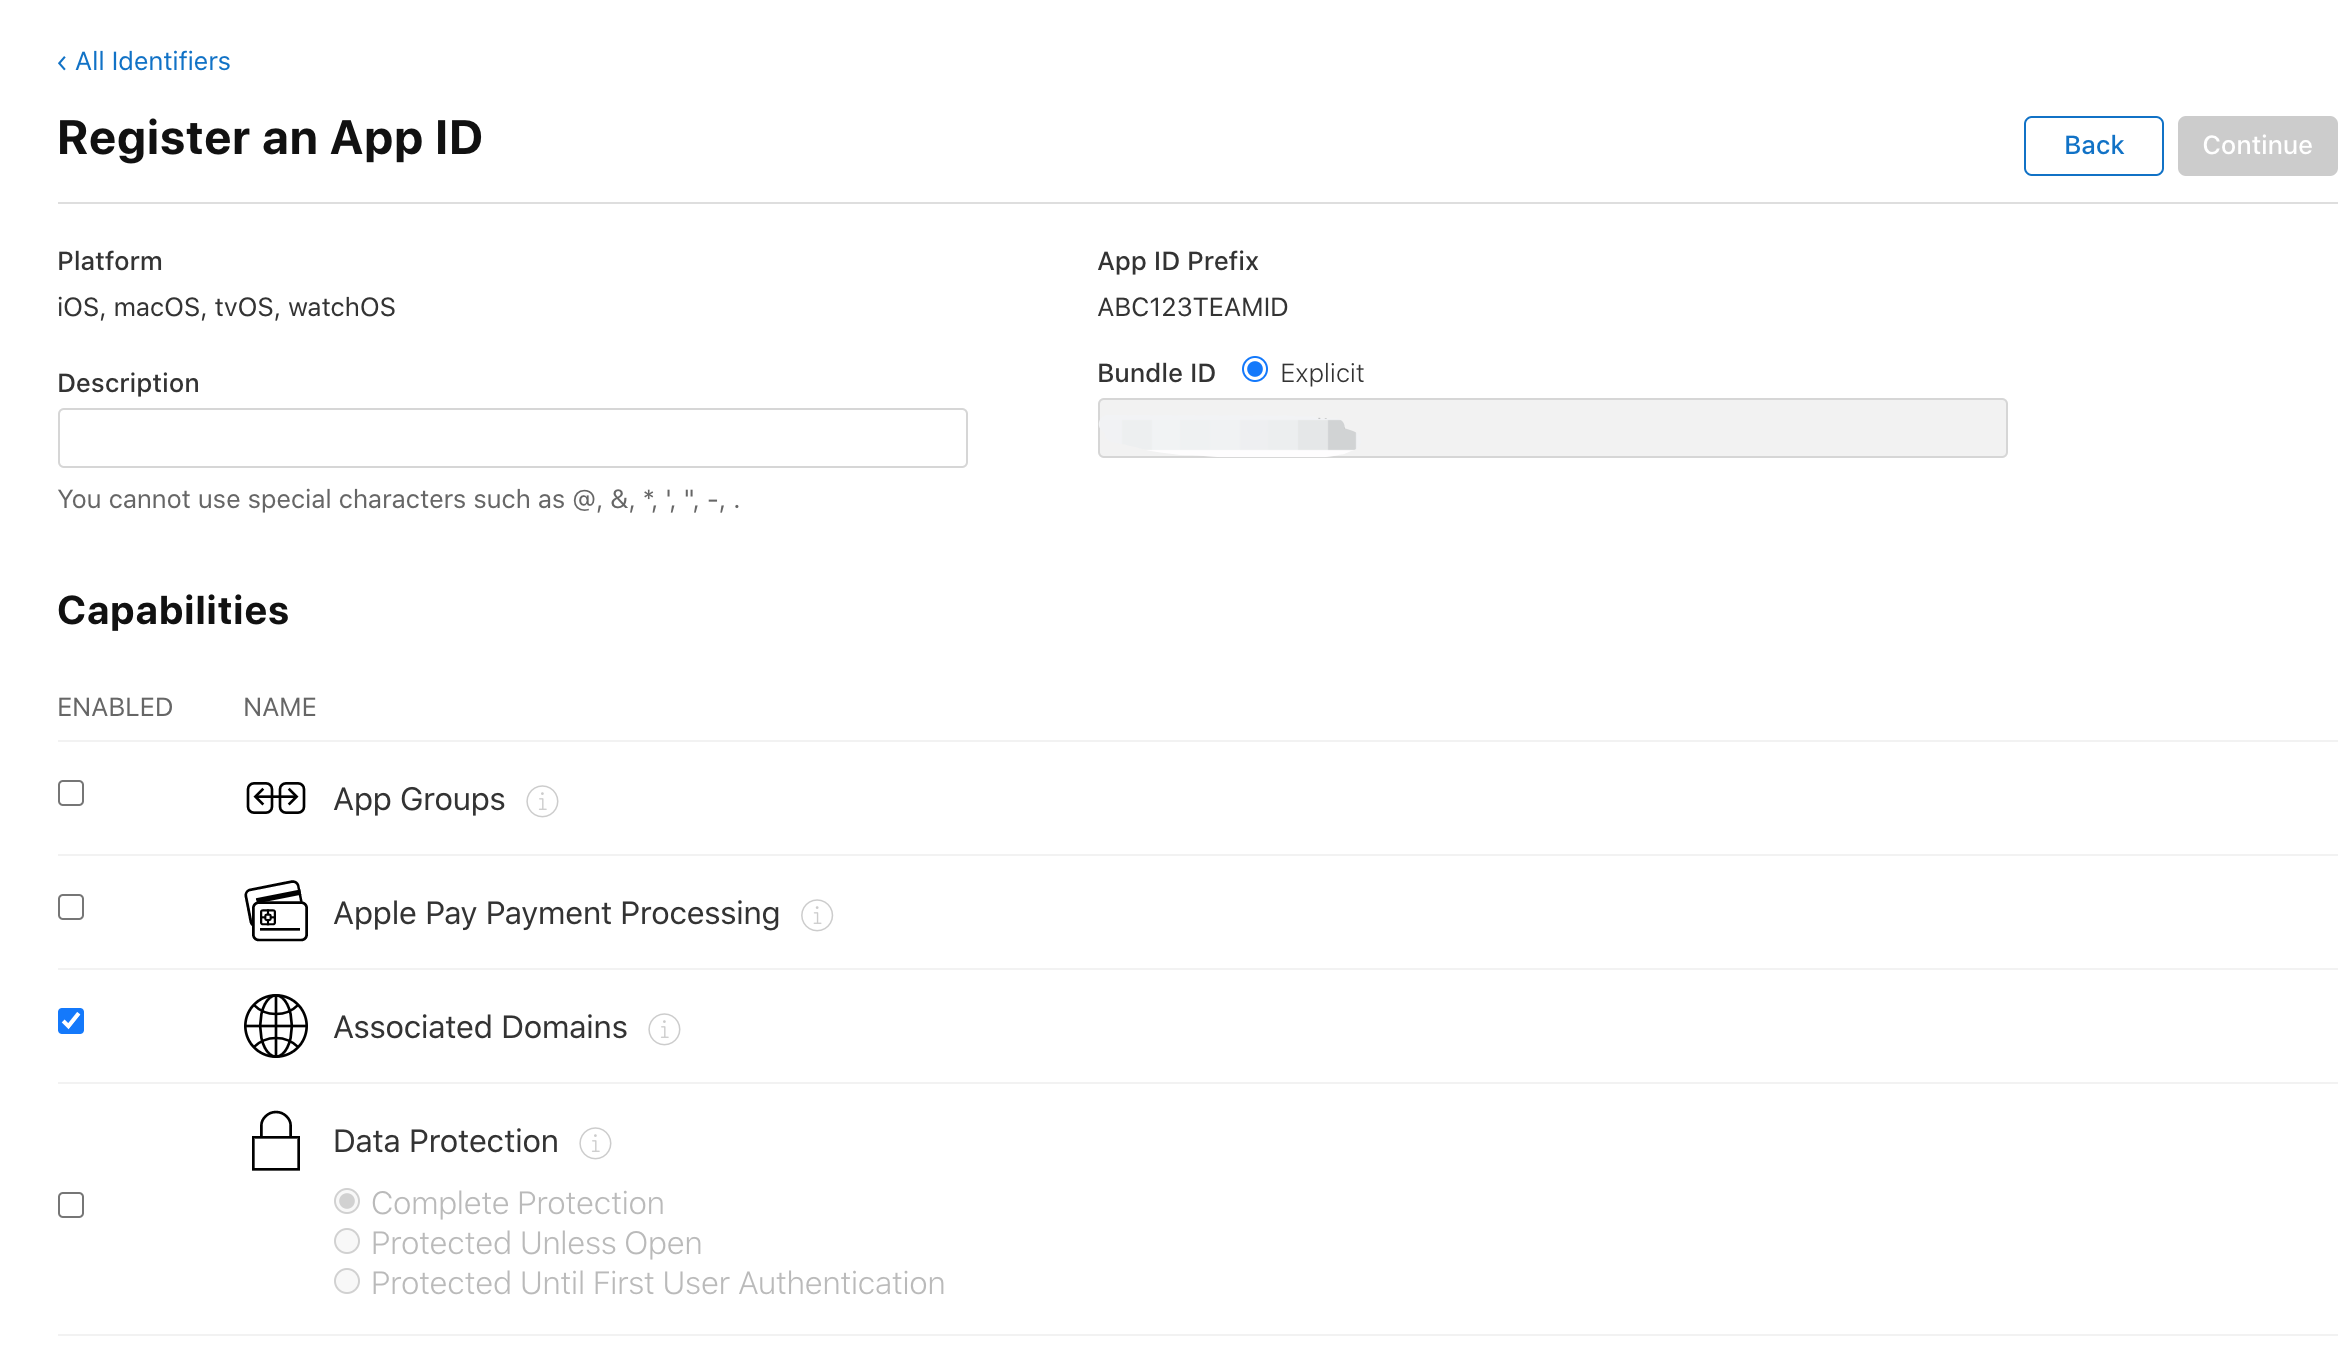Screen dimensions: 2344x1356
Task: Choose Complete Protection radio option
Action: pos(347,1201)
